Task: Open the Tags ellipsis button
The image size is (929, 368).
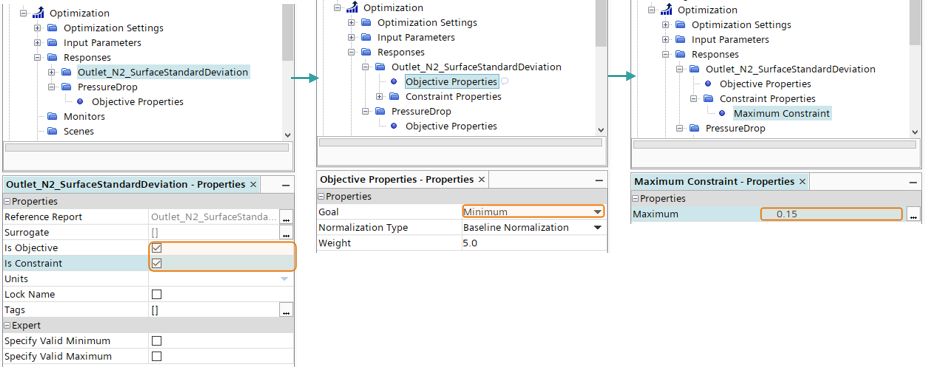Action: point(287,310)
